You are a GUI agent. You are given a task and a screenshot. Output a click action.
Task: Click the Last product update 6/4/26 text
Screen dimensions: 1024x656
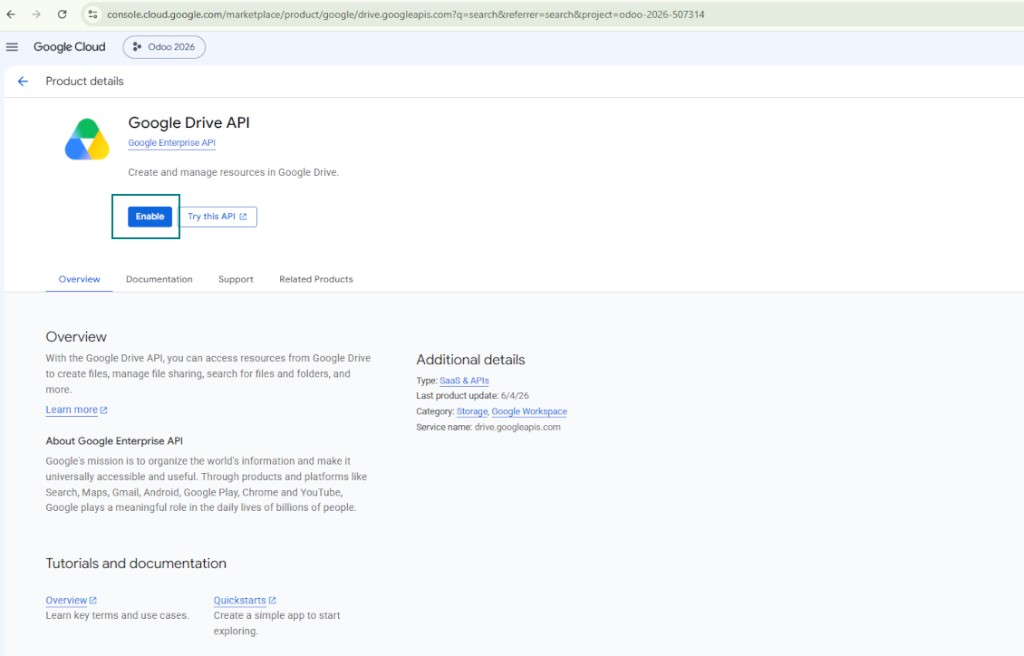click(x=472, y=396)
